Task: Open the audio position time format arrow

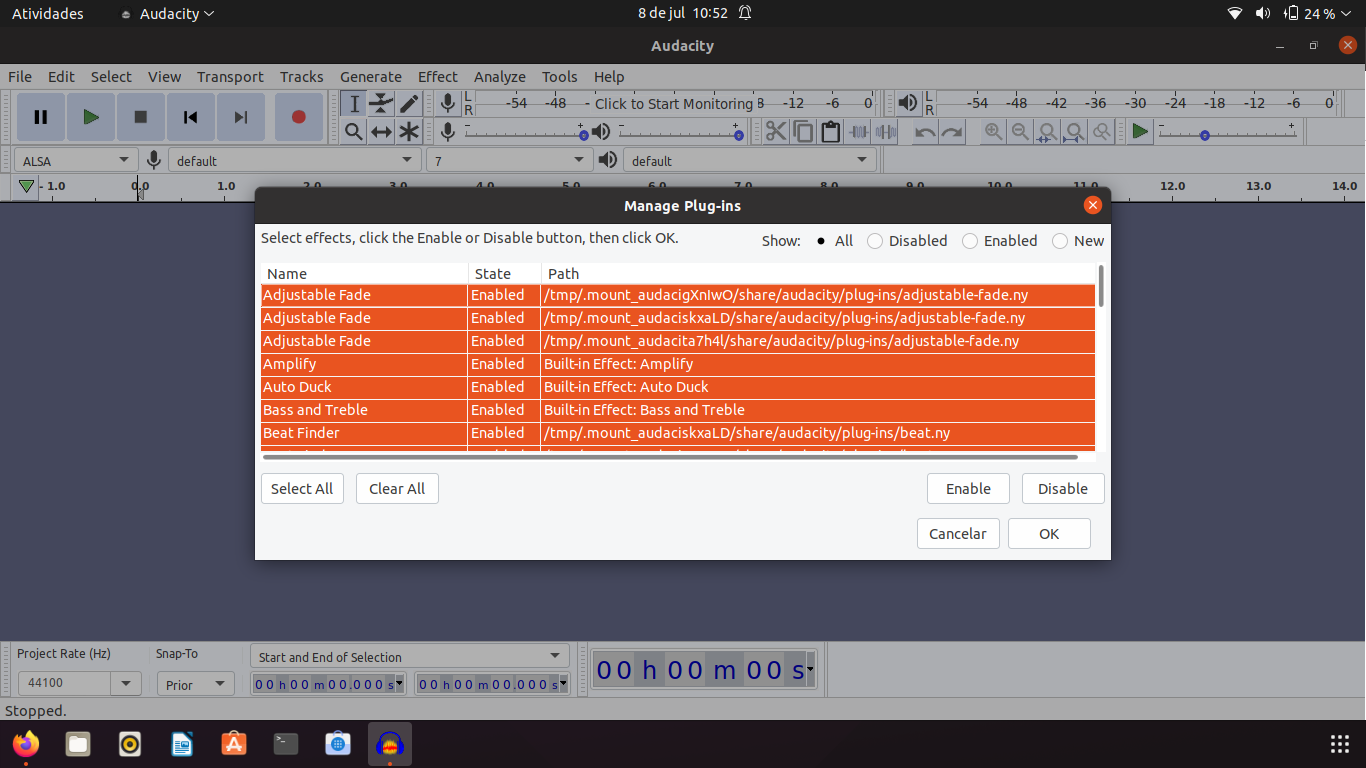Action: 810,669
